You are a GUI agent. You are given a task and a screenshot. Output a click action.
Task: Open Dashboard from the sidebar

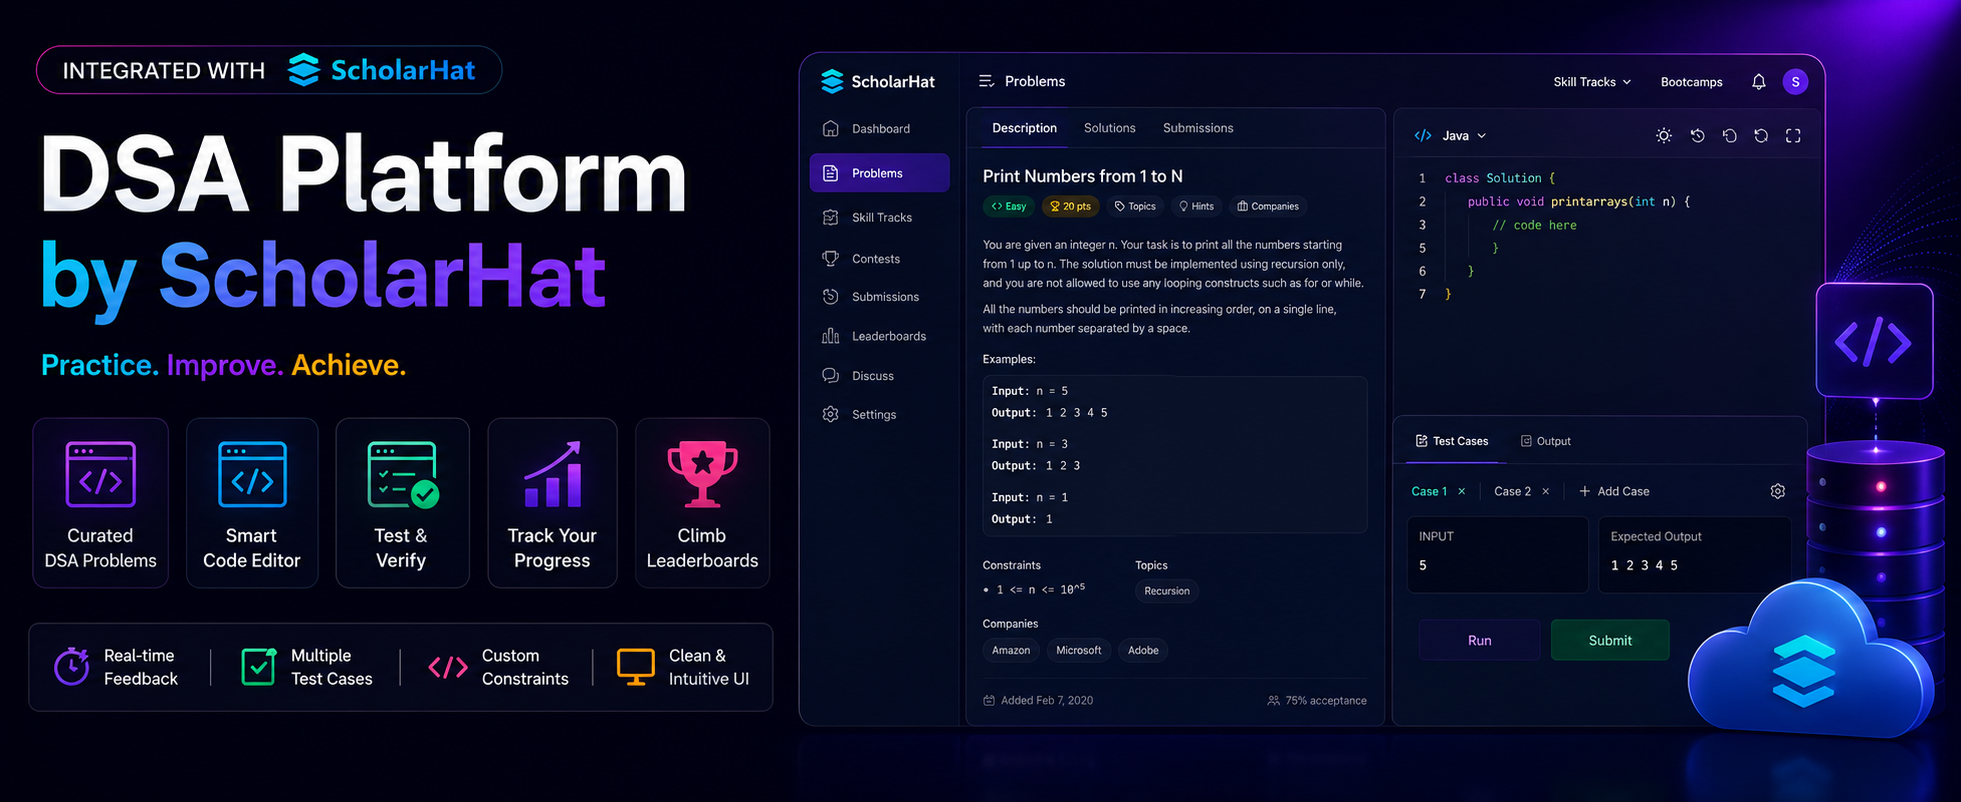(866, 129)
